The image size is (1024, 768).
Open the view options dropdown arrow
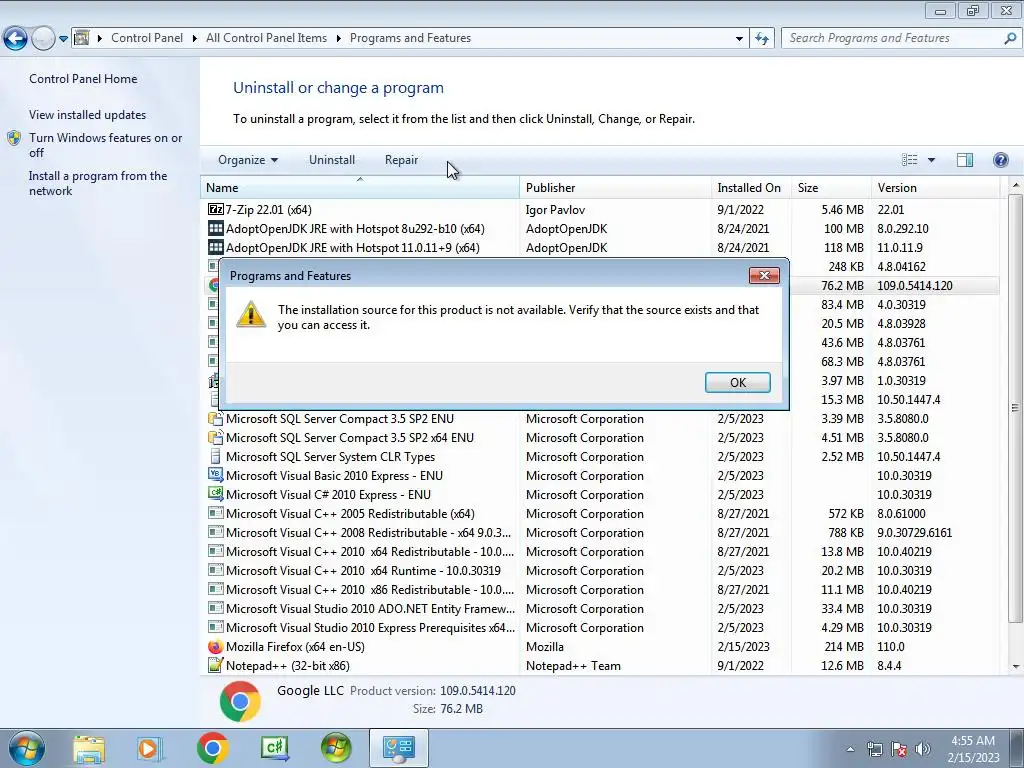(x=931, y=160)
